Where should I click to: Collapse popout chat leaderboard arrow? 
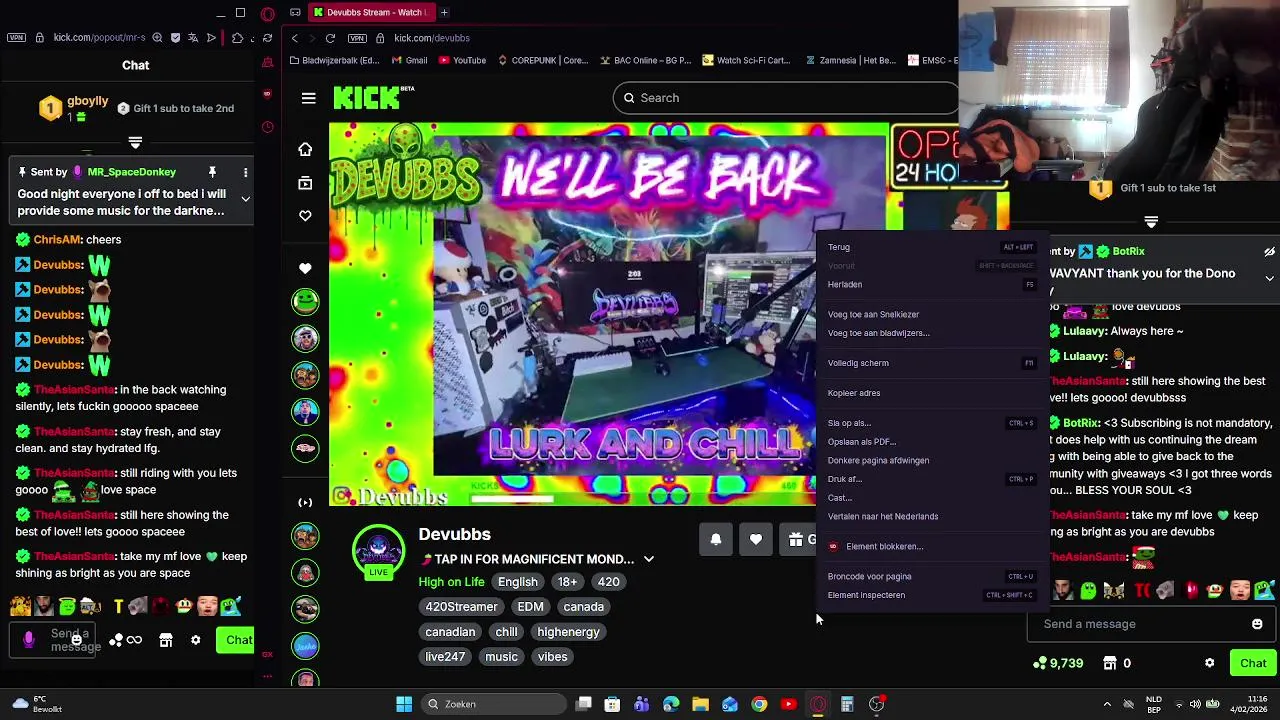pyautogui.click(x=135, y=143)
